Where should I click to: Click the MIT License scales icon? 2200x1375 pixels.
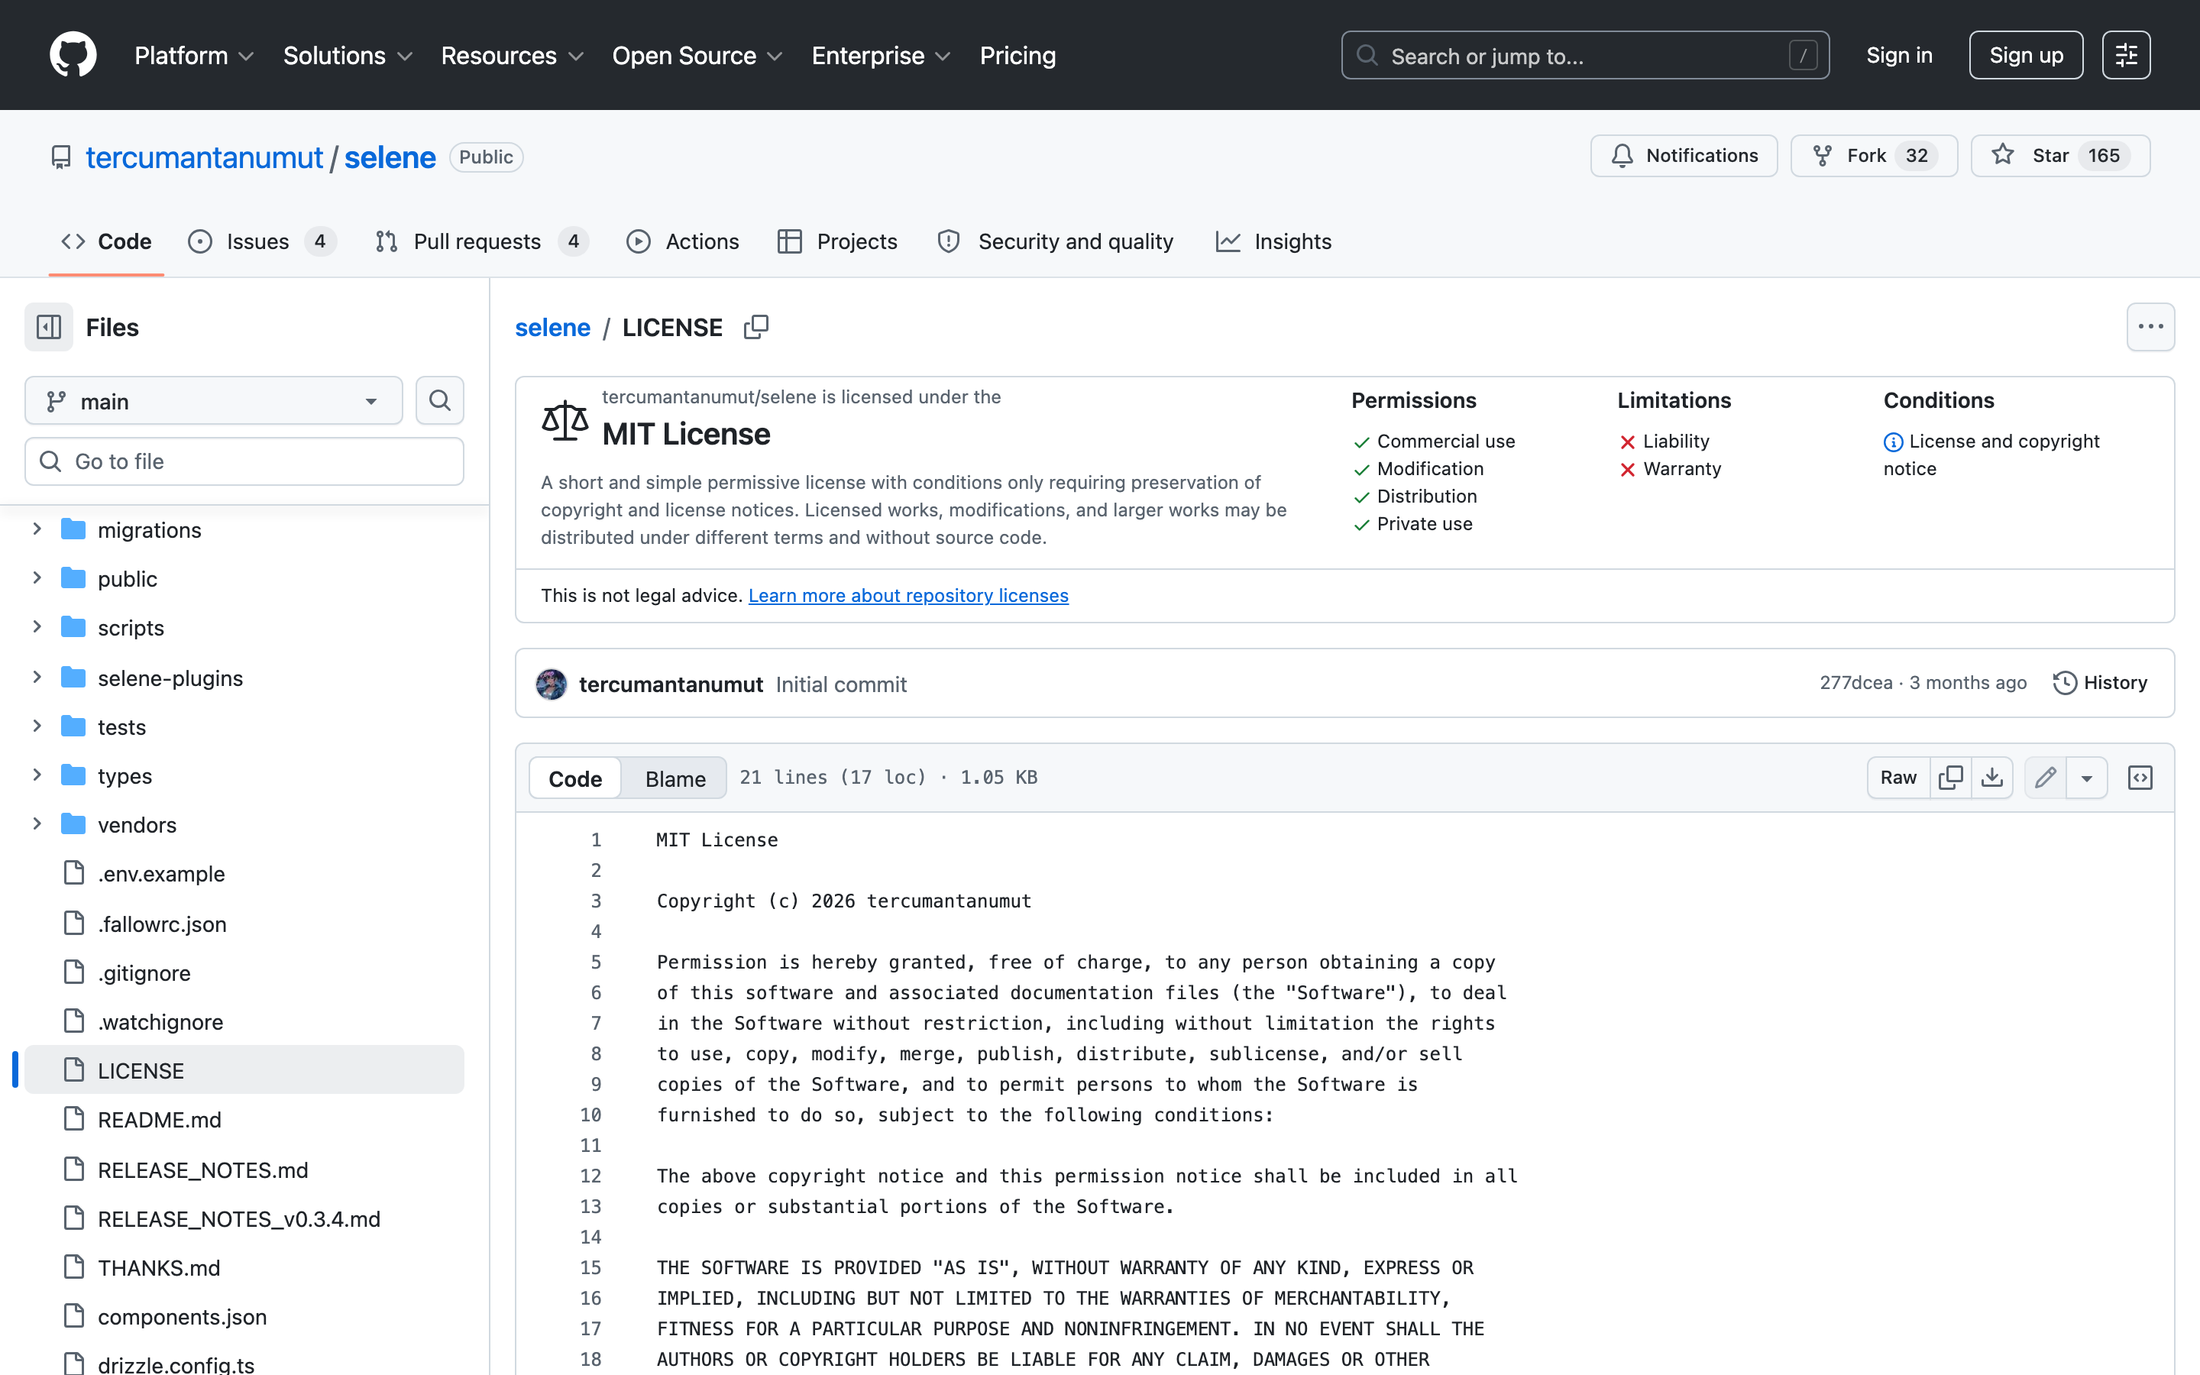(564, 421)
